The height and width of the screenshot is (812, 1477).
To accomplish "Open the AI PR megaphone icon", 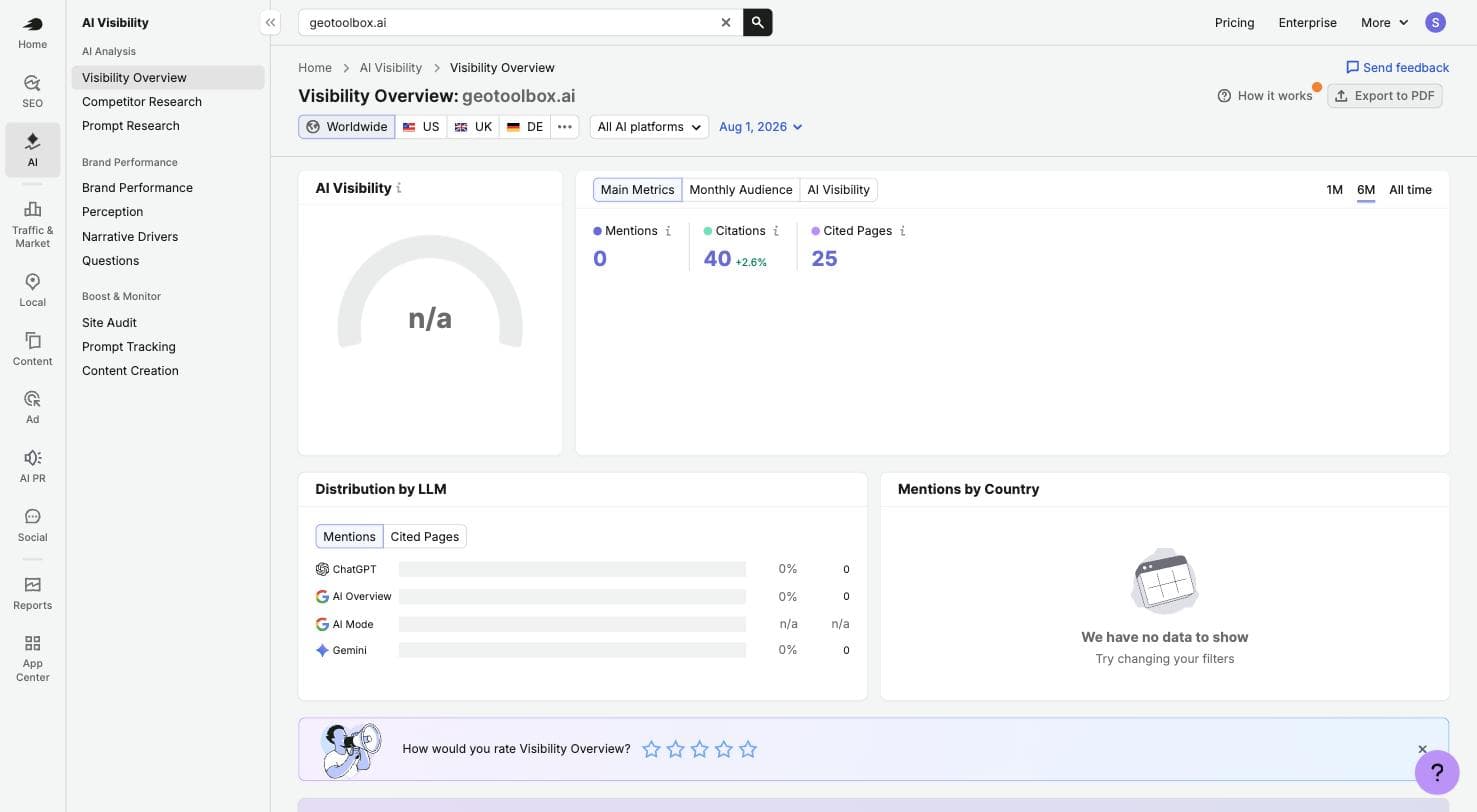I will point(32,458).
